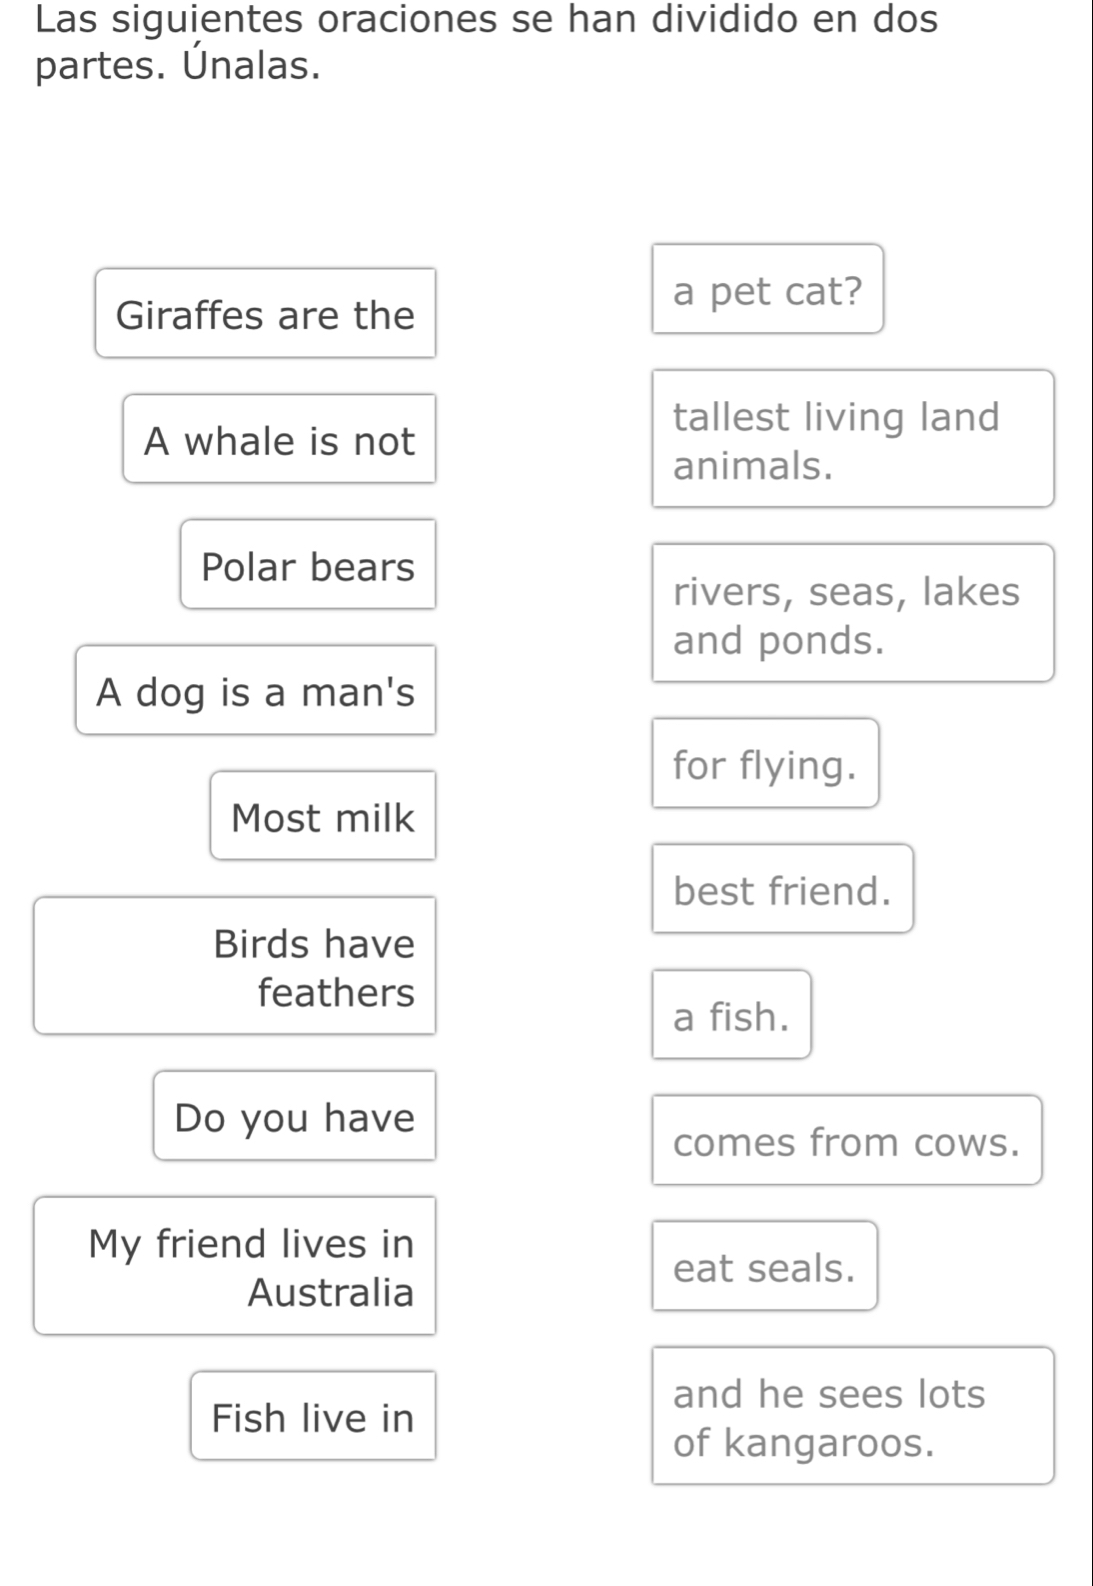
Task: Pick the "a fish." ending tile
Action: click(x=732, y=1015)
